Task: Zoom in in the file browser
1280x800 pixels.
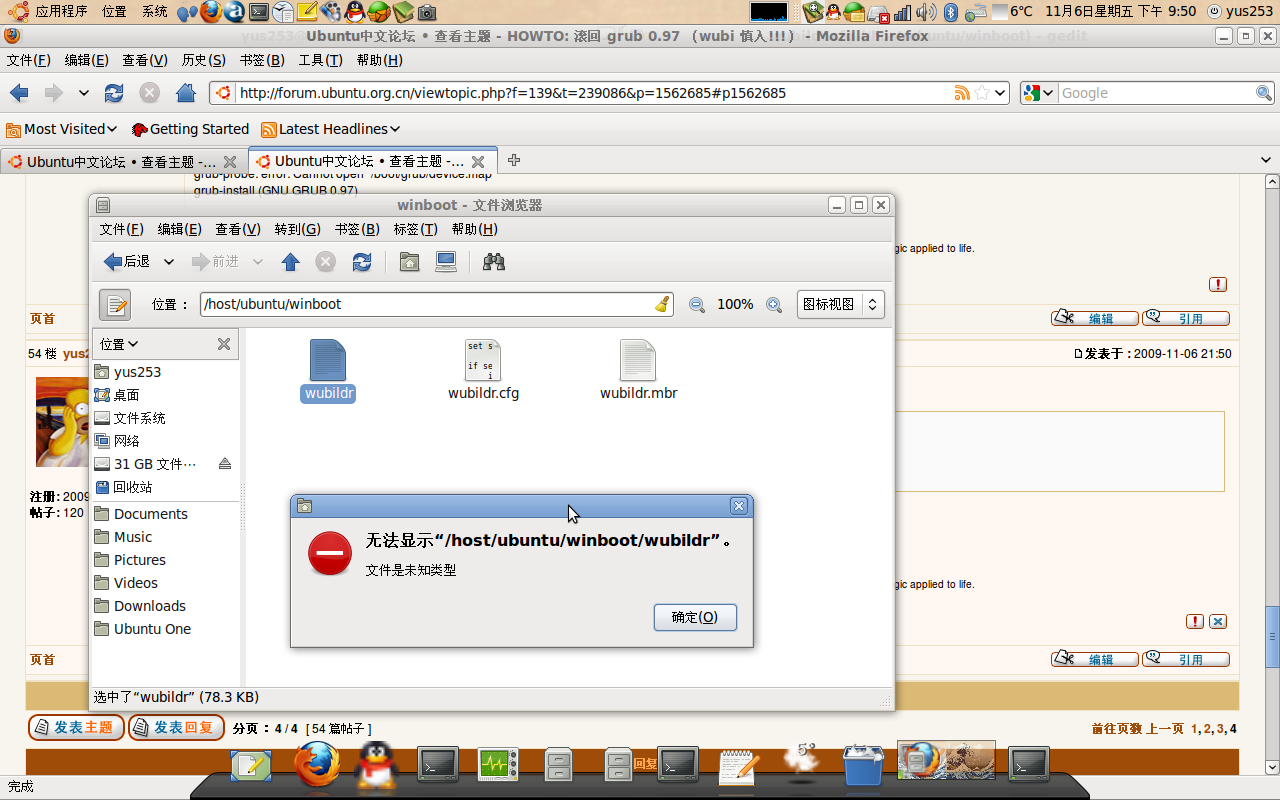Action: [x=774, y=305]
